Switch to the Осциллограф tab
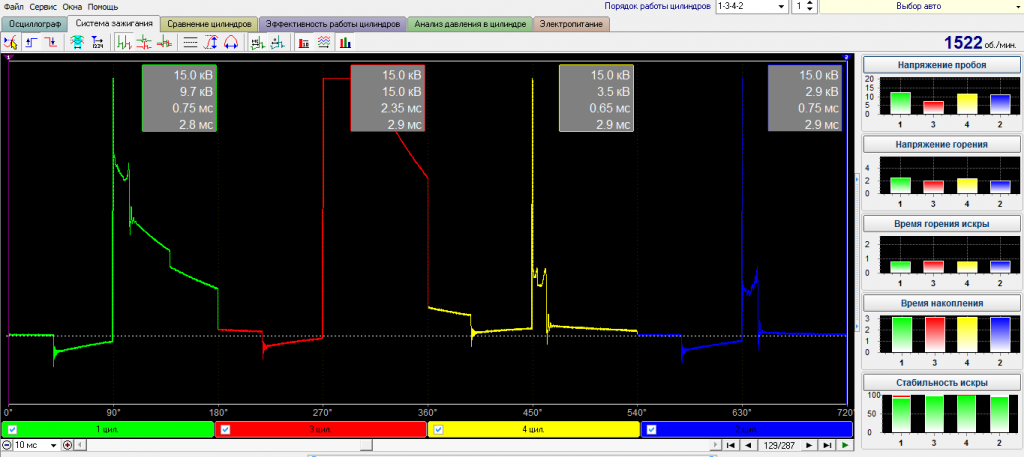Viewport: 1024px width, 457px height. 35,24
